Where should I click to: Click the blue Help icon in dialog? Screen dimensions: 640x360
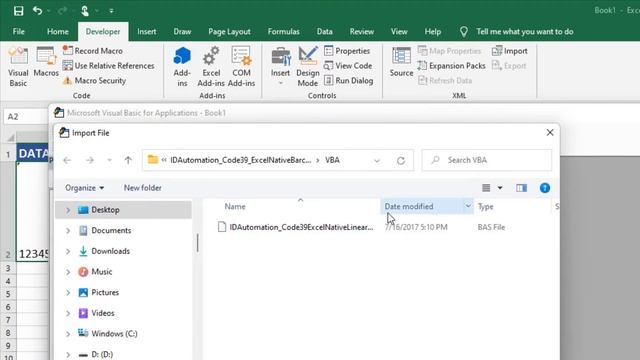coord(545,188)
